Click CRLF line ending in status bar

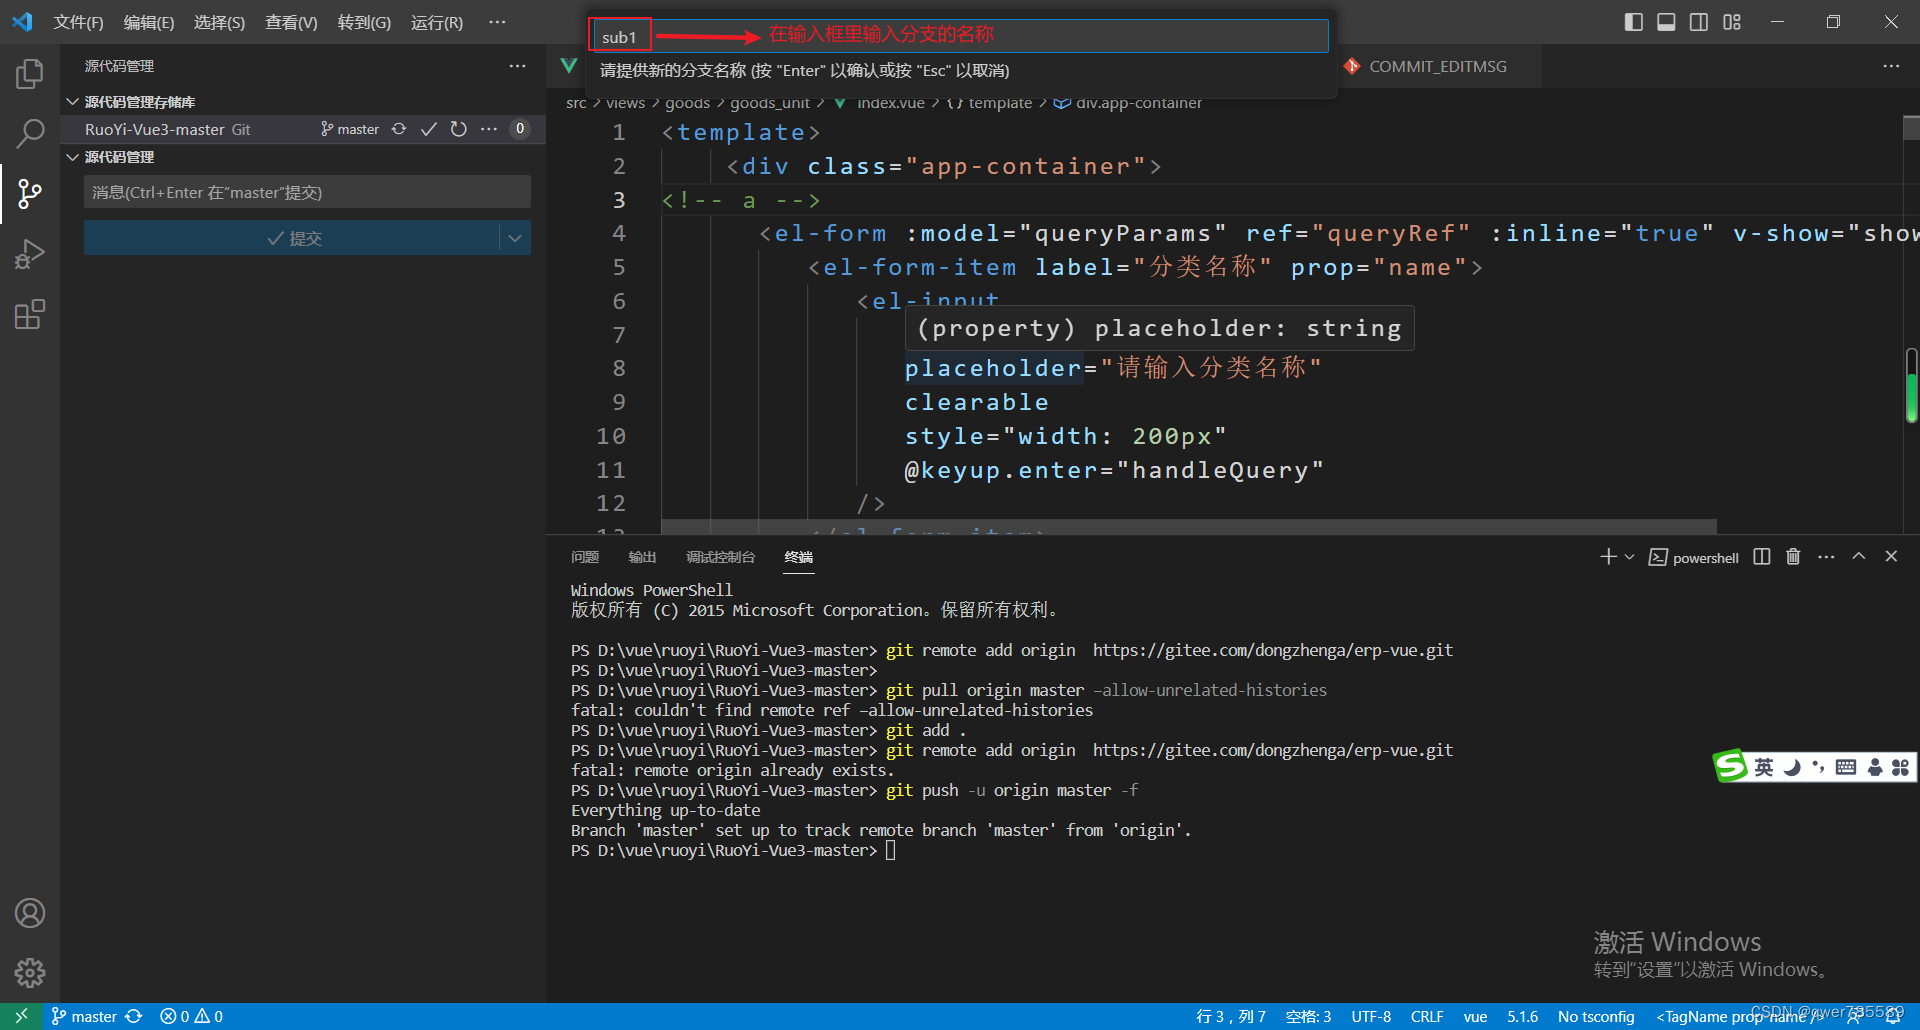(x=1427, y=1016)
